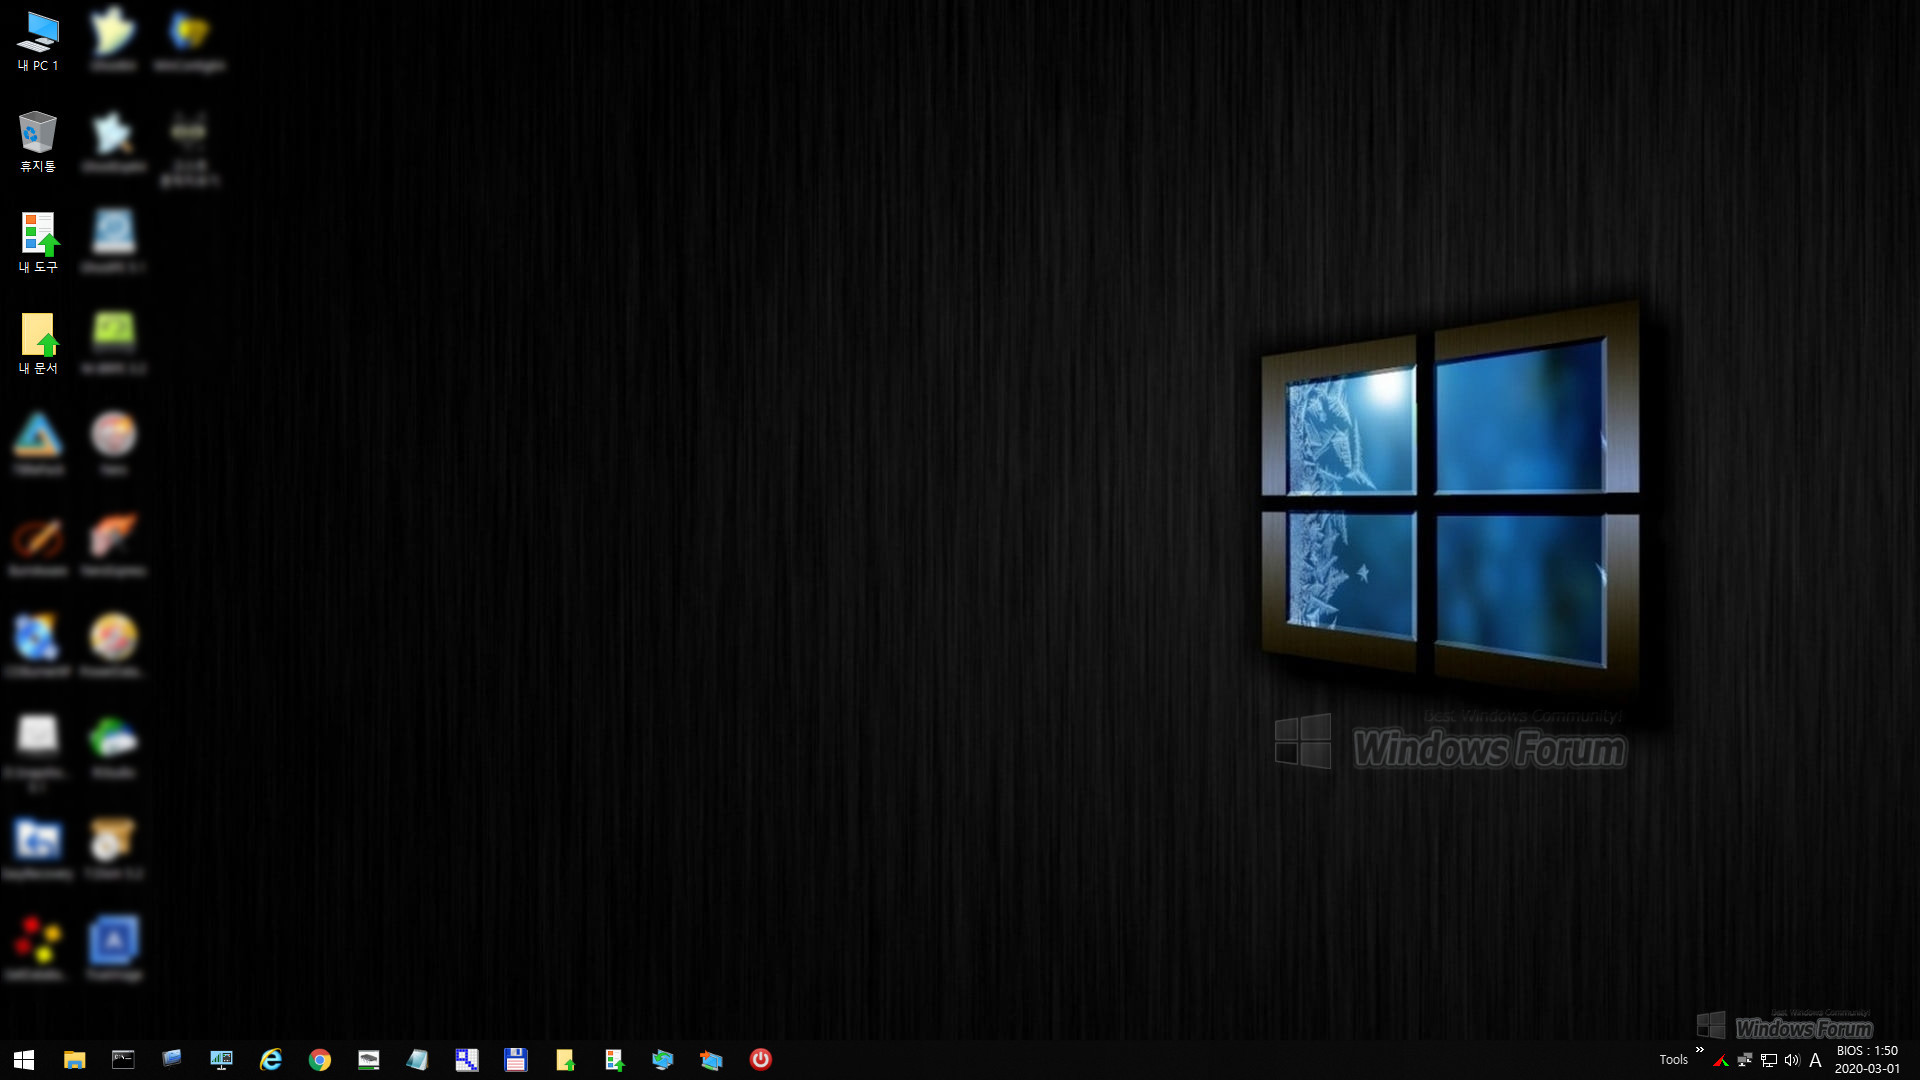Toggle the IME input mode indicator A

point(1815,1060)
